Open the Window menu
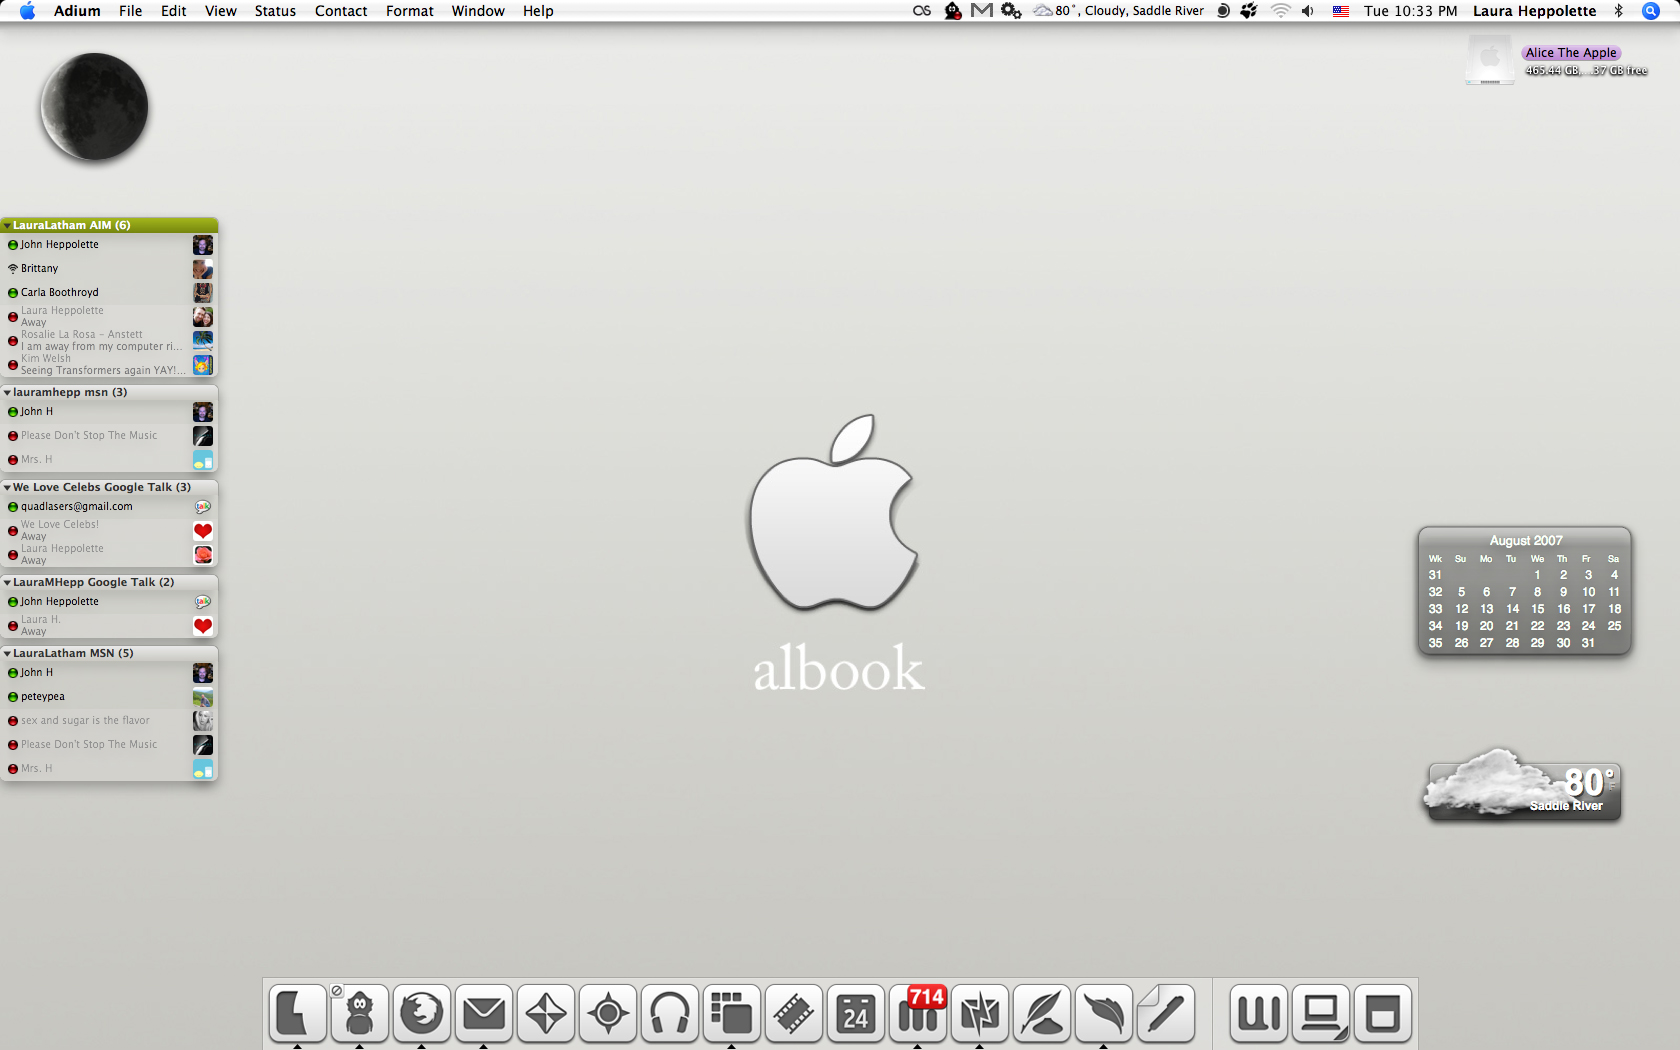 [478, 11]
